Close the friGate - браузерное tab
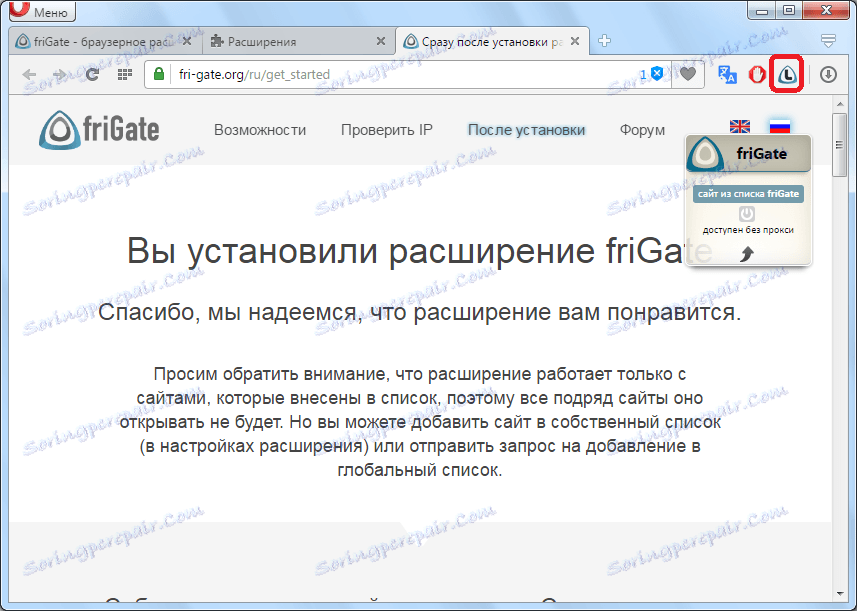This screenshot has width=857, height=611. 186,41
